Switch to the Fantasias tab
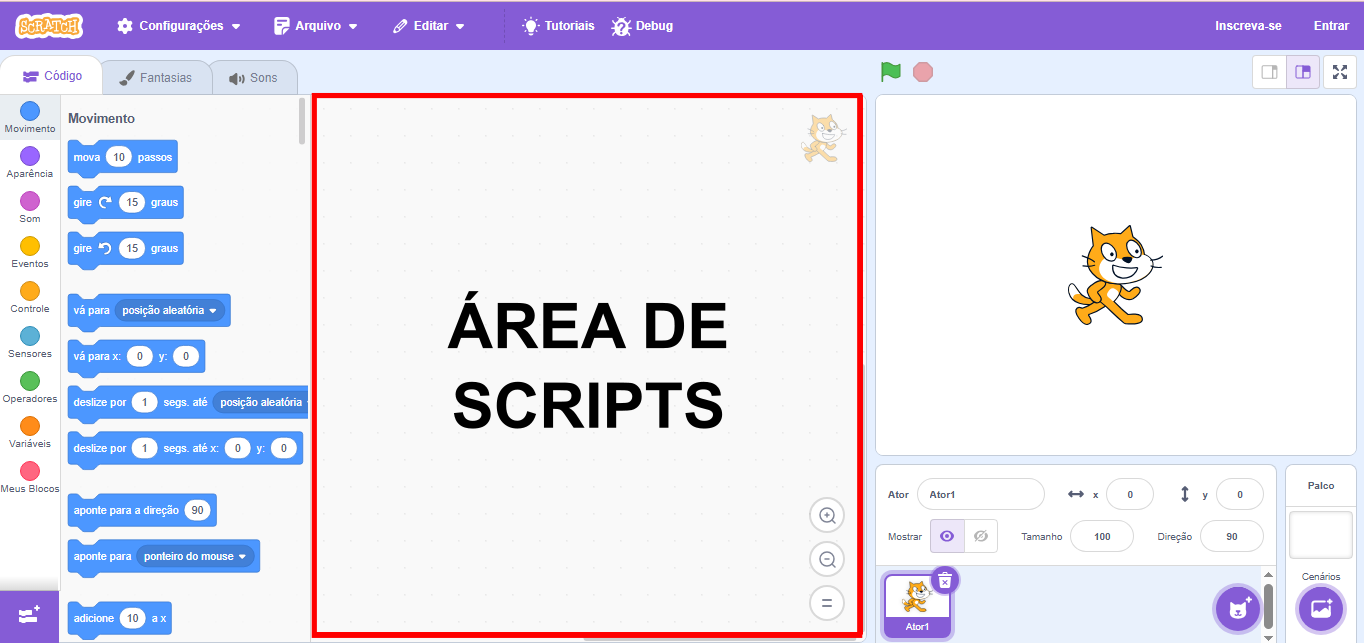This screenshot has height=643, width=1364. click(156, 78)
